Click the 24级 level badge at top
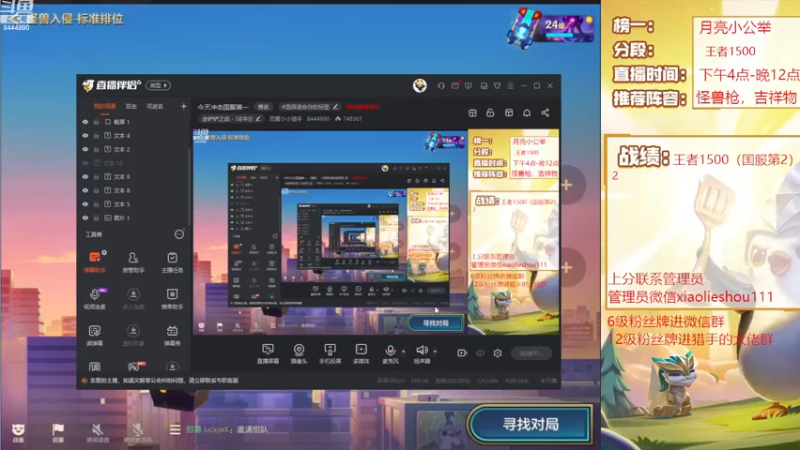The image size is (800, 450). (x=551, y=27)
